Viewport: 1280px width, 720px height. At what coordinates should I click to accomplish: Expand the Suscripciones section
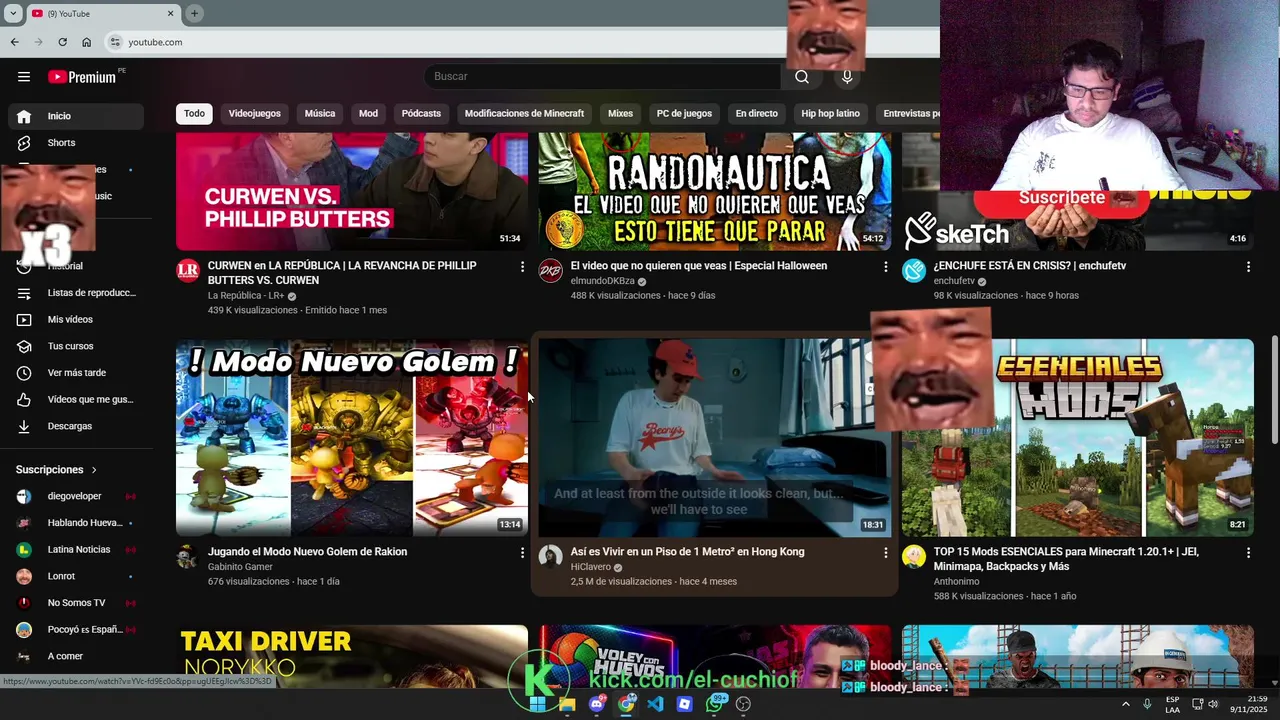click(x=57, y=470)
